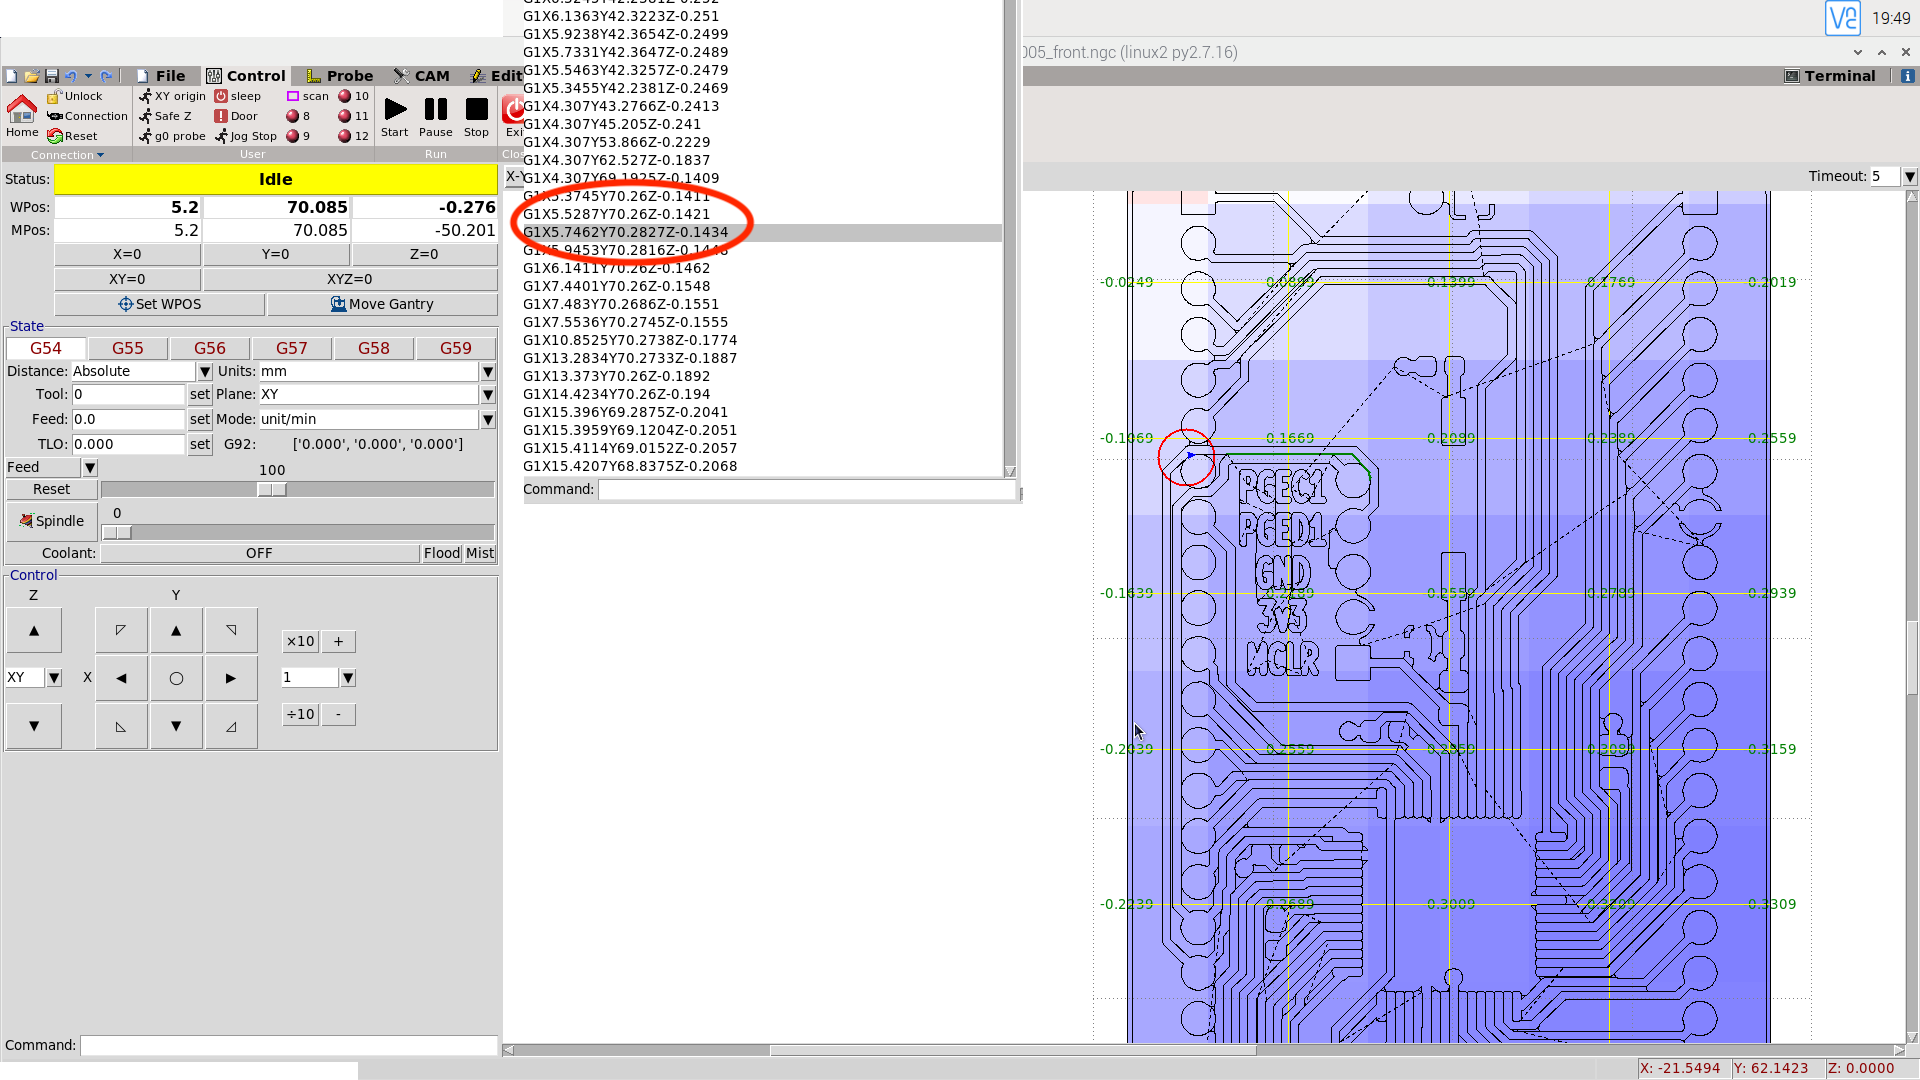Open the jog step size dropdown

(348, 678)
